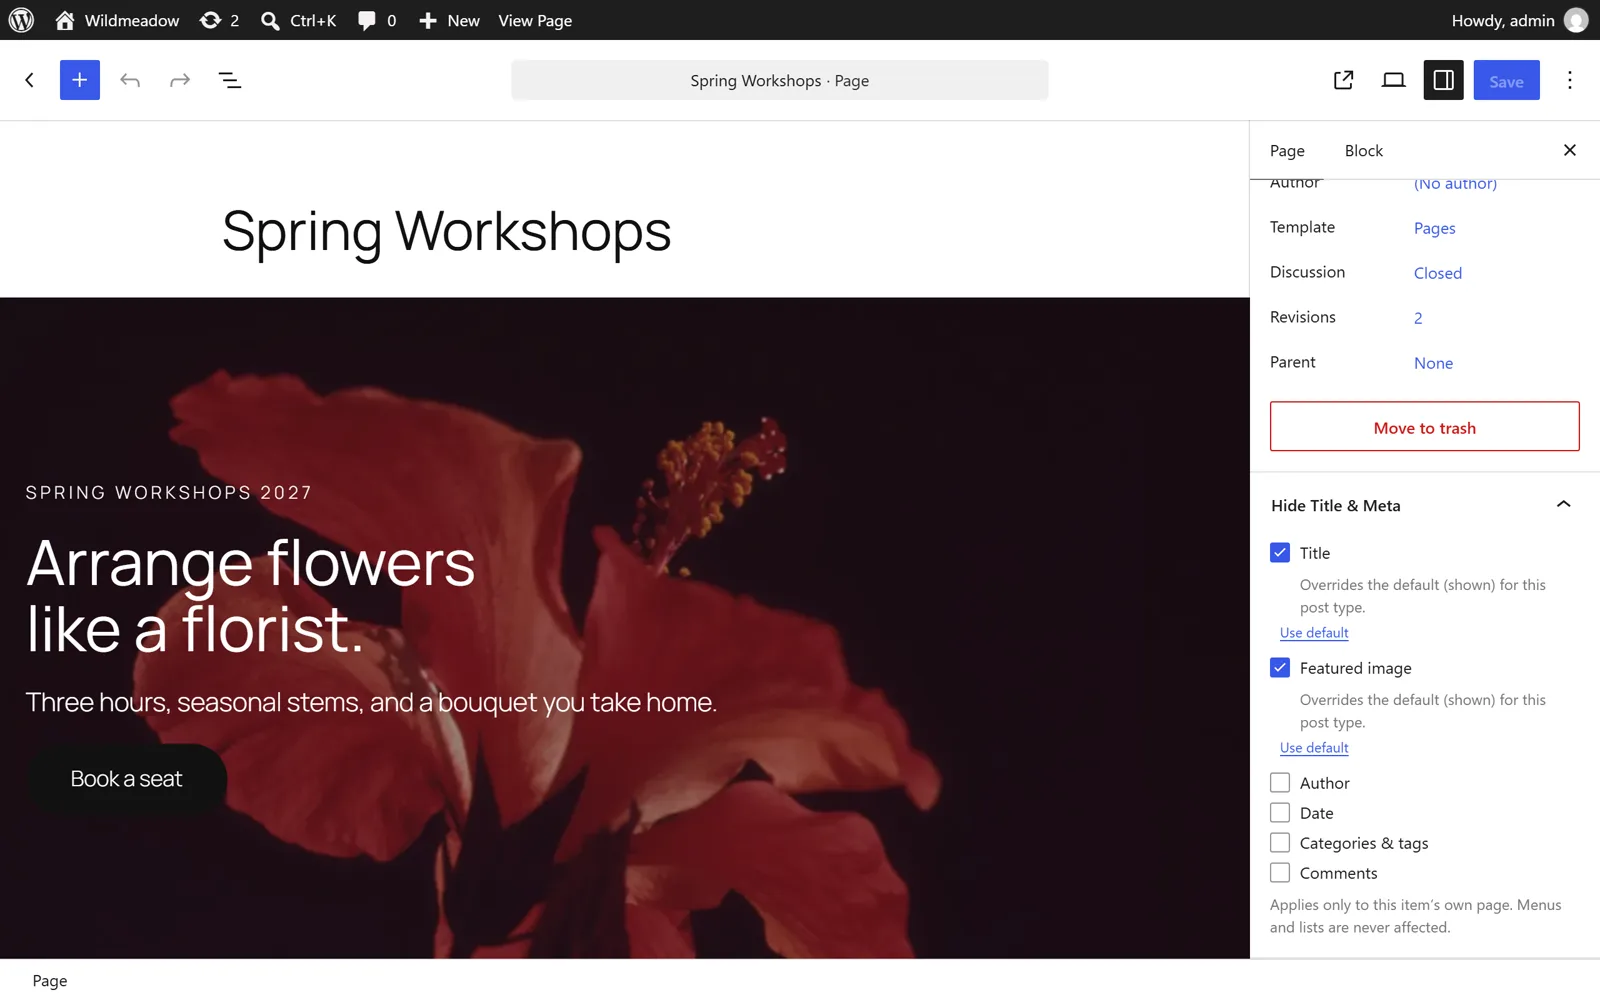1600x1000 pixels.
Task: Uncheck the Title checkbox
Action: click(1280, 553)
